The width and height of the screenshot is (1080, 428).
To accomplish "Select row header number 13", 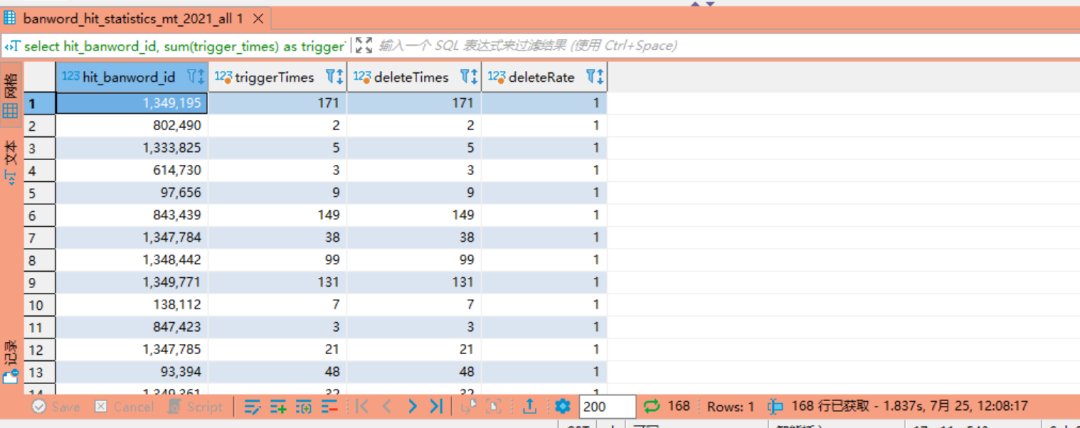I will [40, 372].
